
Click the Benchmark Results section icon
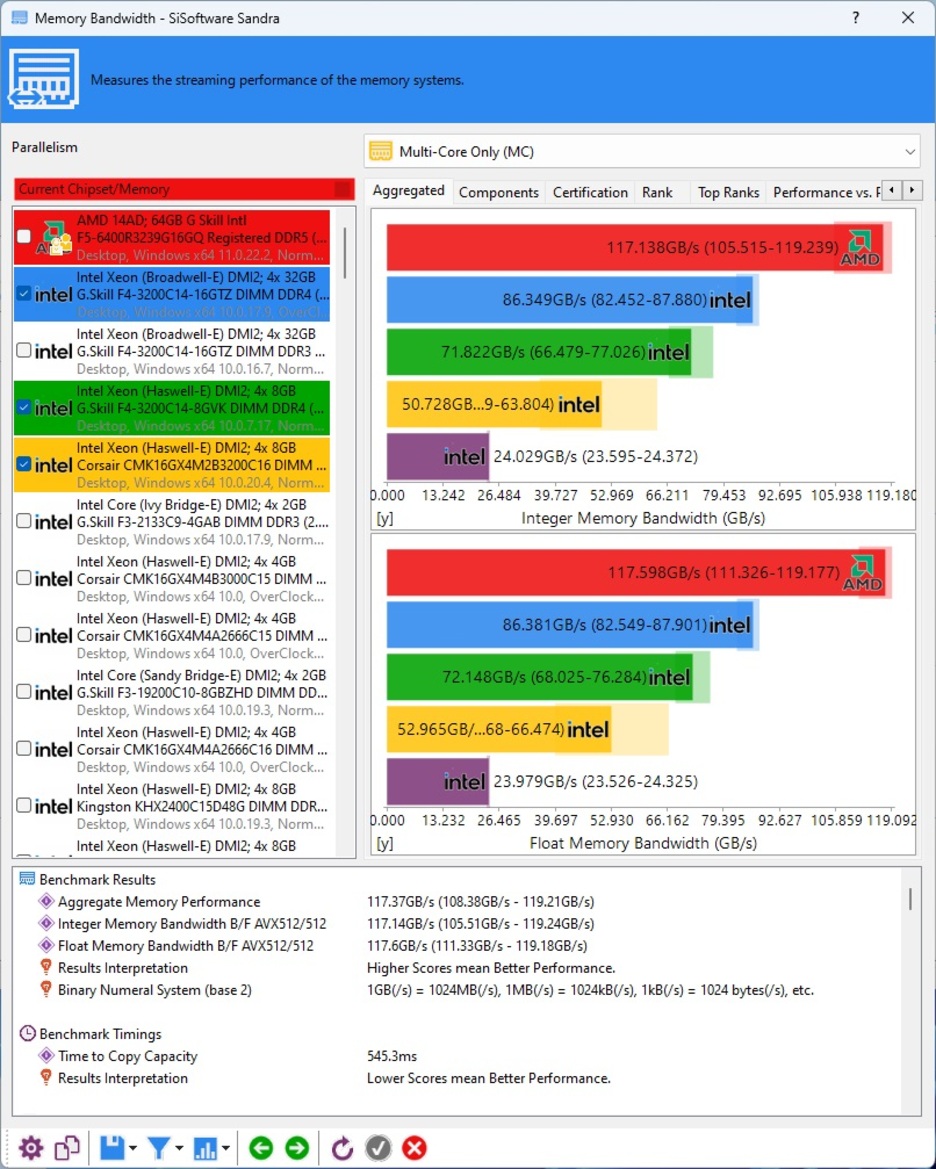coord(27,879)
